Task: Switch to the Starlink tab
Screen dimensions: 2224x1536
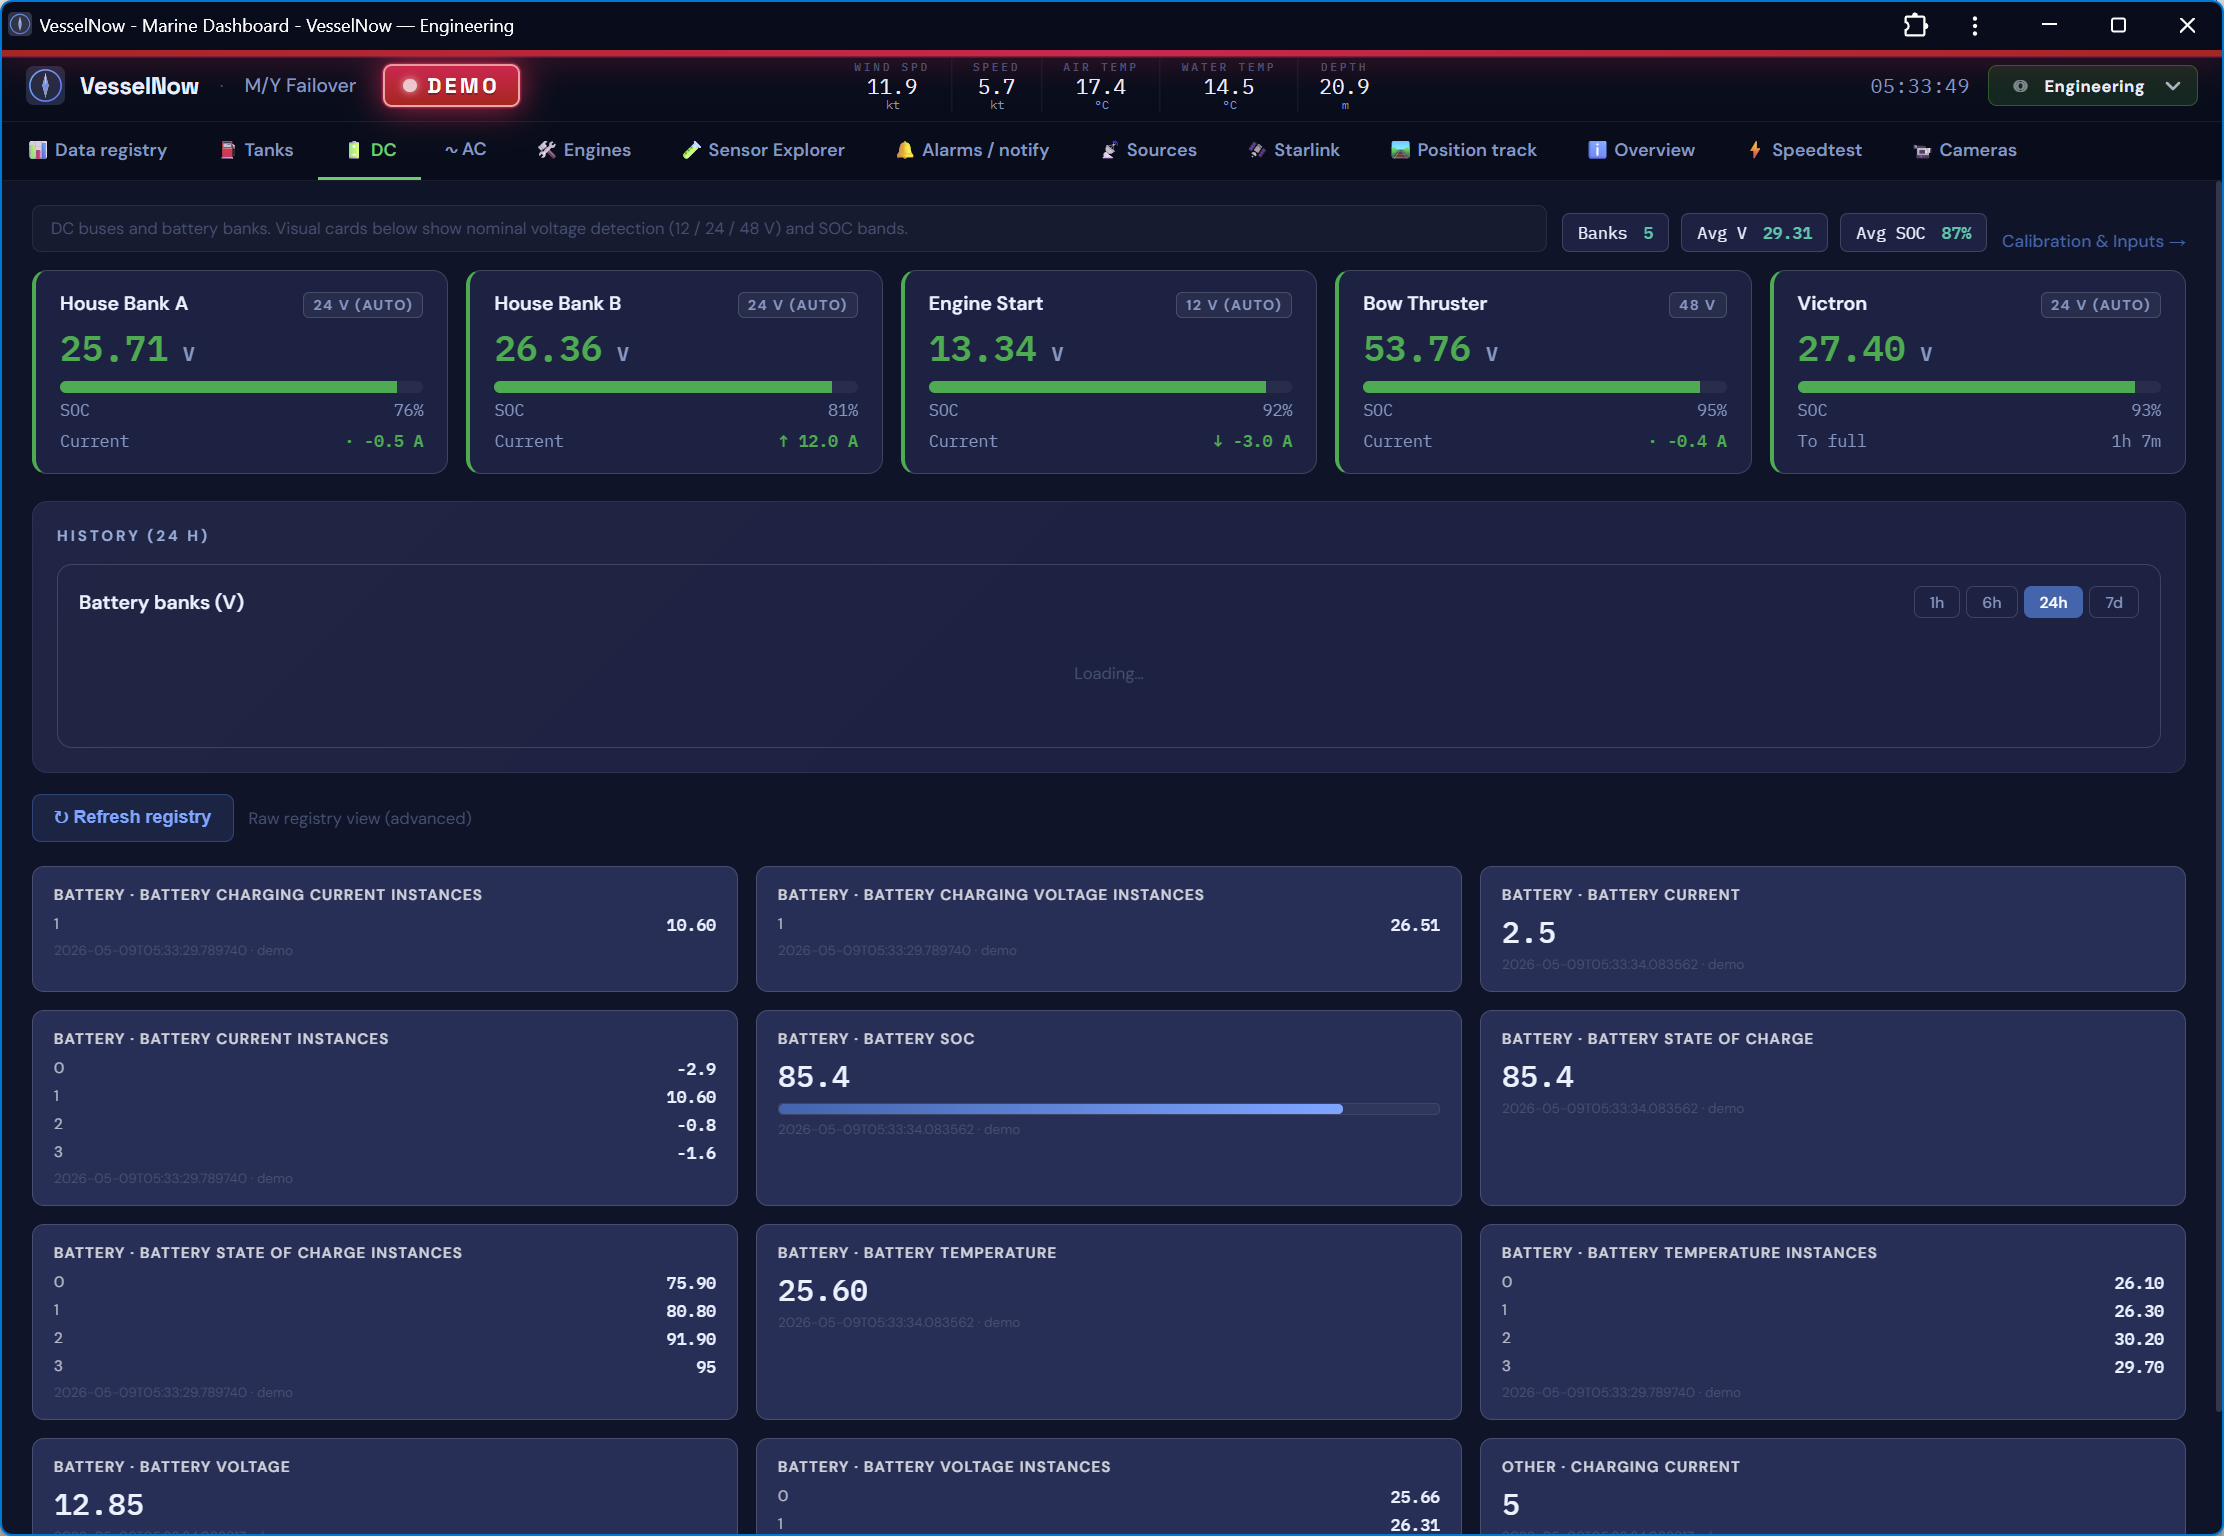Action: (x=1294, y=150)
